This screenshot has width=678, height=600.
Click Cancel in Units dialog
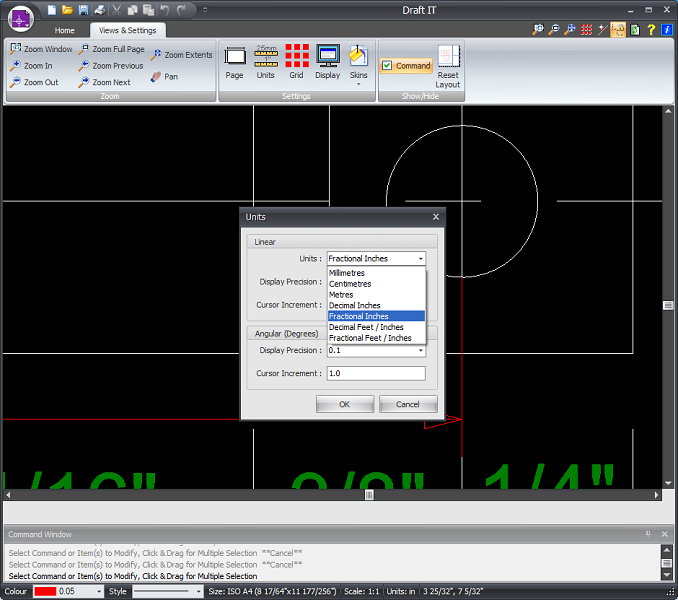point(408,404)
